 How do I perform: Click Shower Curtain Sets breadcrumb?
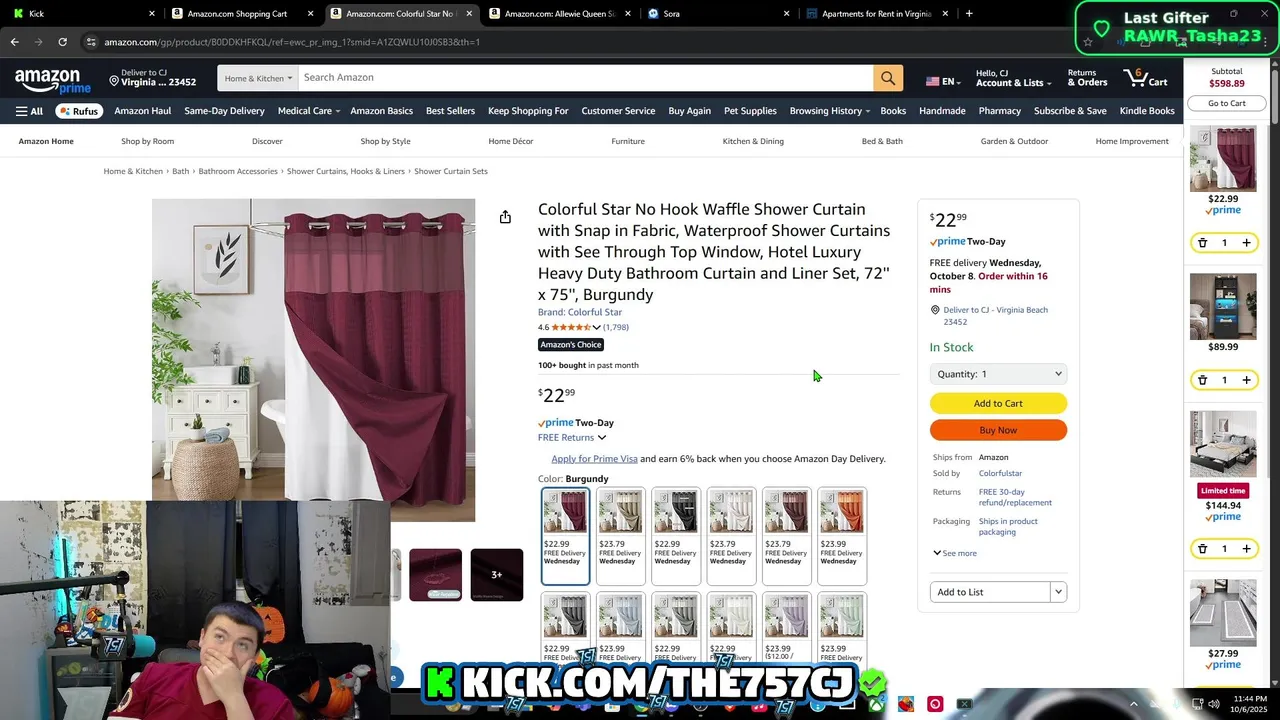tap(451, 171)
